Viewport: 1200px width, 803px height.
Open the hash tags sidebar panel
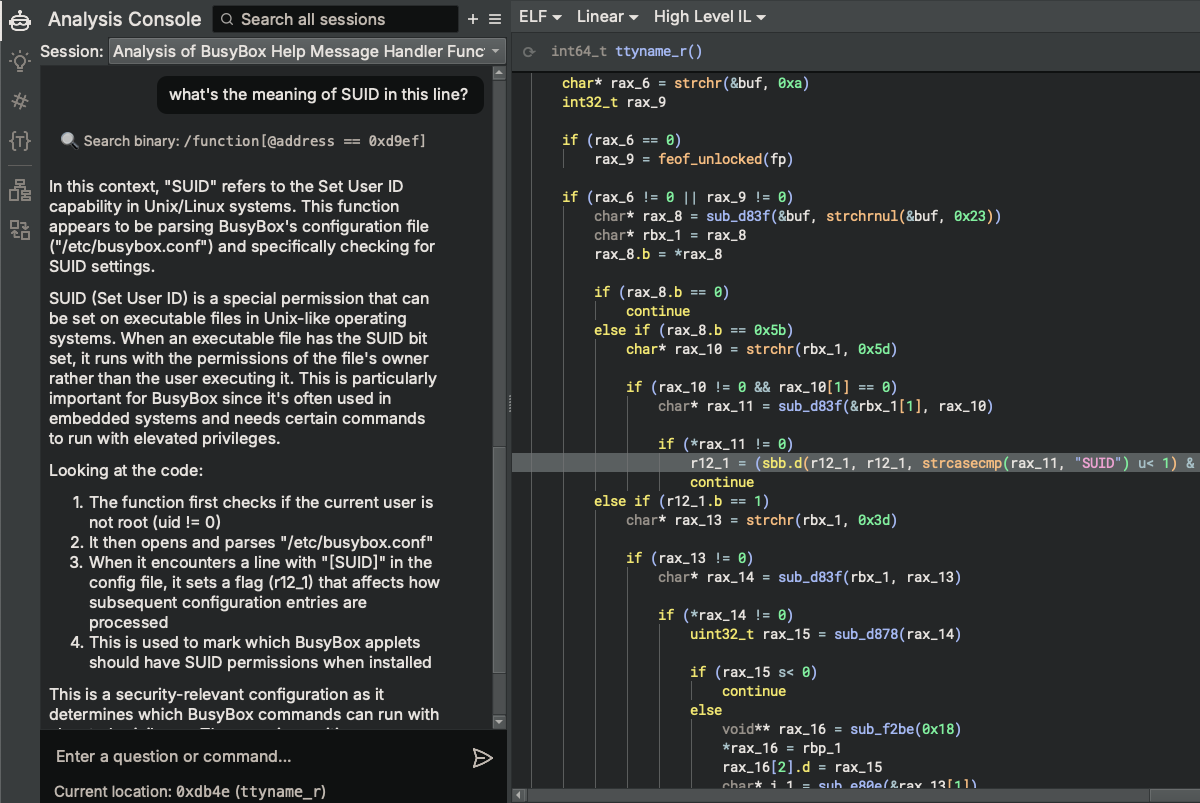pos(19,101)
